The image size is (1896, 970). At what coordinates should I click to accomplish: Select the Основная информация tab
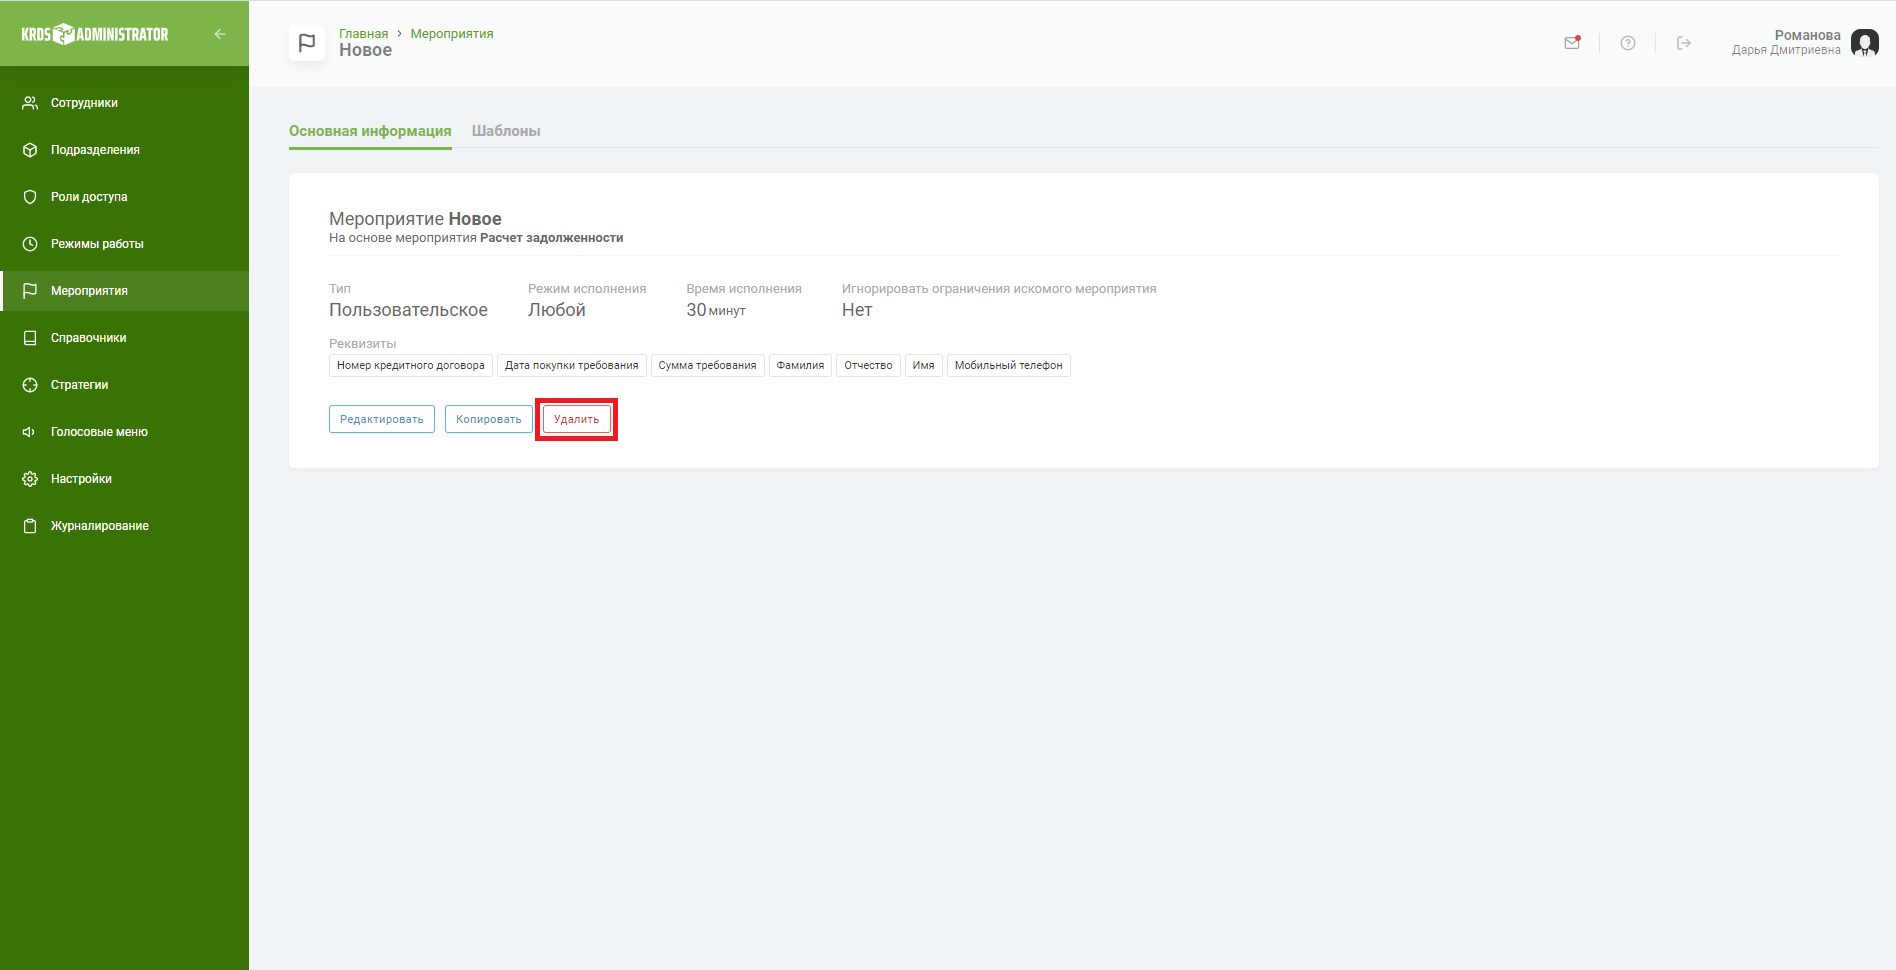coord(370,131)
